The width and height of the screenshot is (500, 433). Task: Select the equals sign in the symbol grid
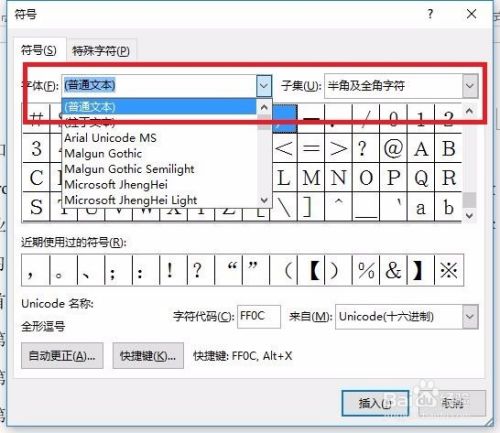pos(311,148)
